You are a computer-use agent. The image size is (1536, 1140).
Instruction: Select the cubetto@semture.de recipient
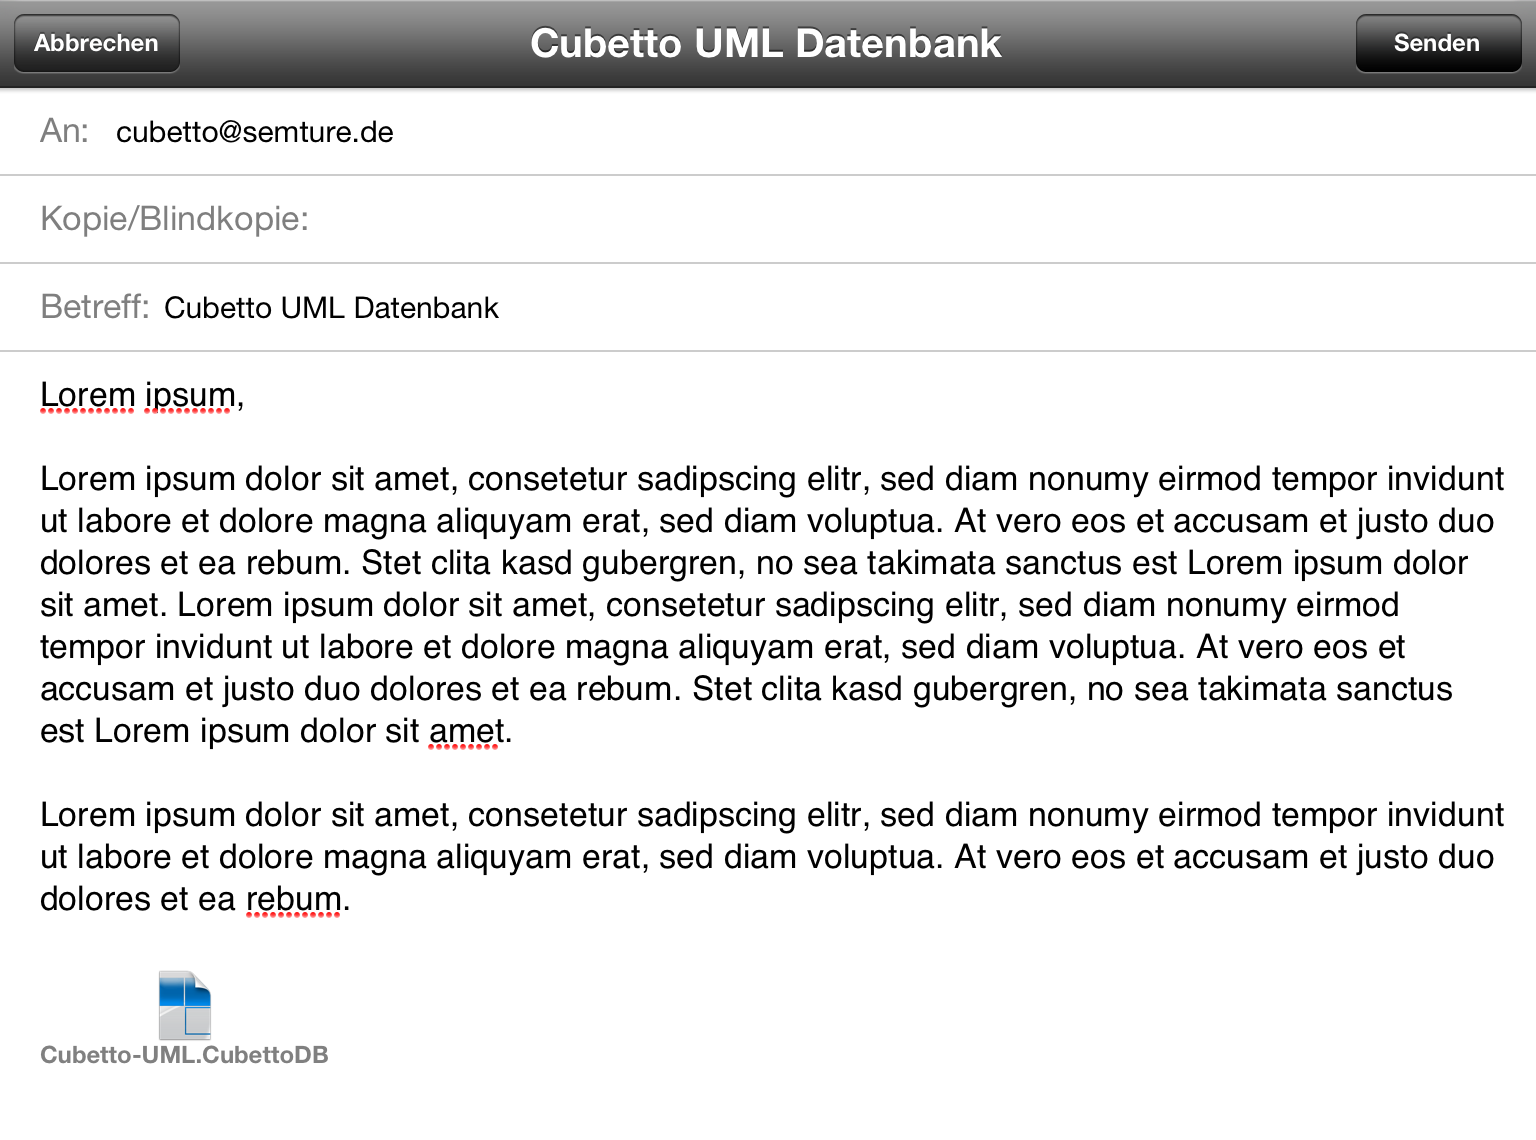point(255,132)
